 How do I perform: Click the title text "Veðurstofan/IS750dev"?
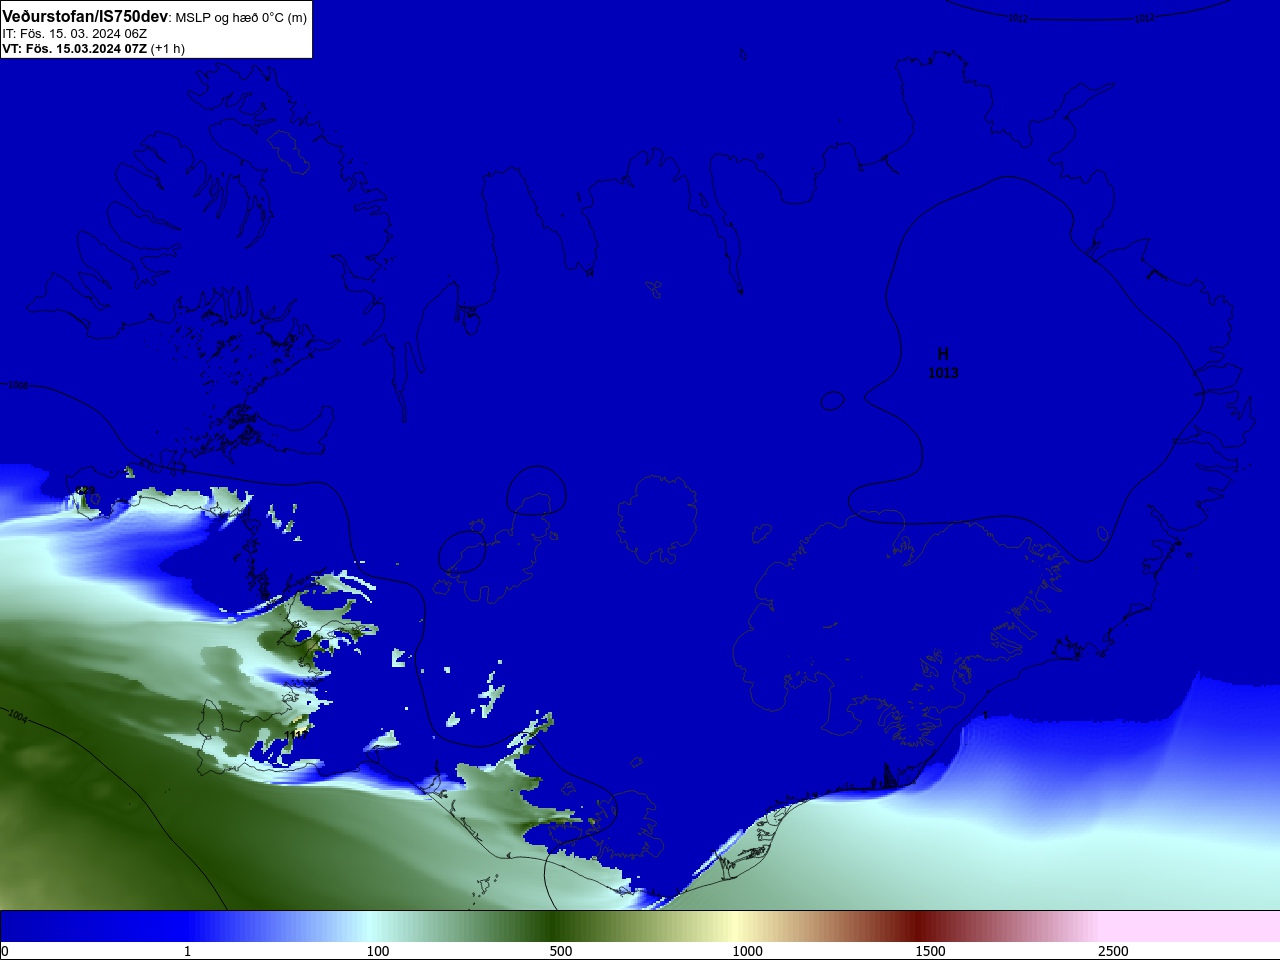[85, 17]
